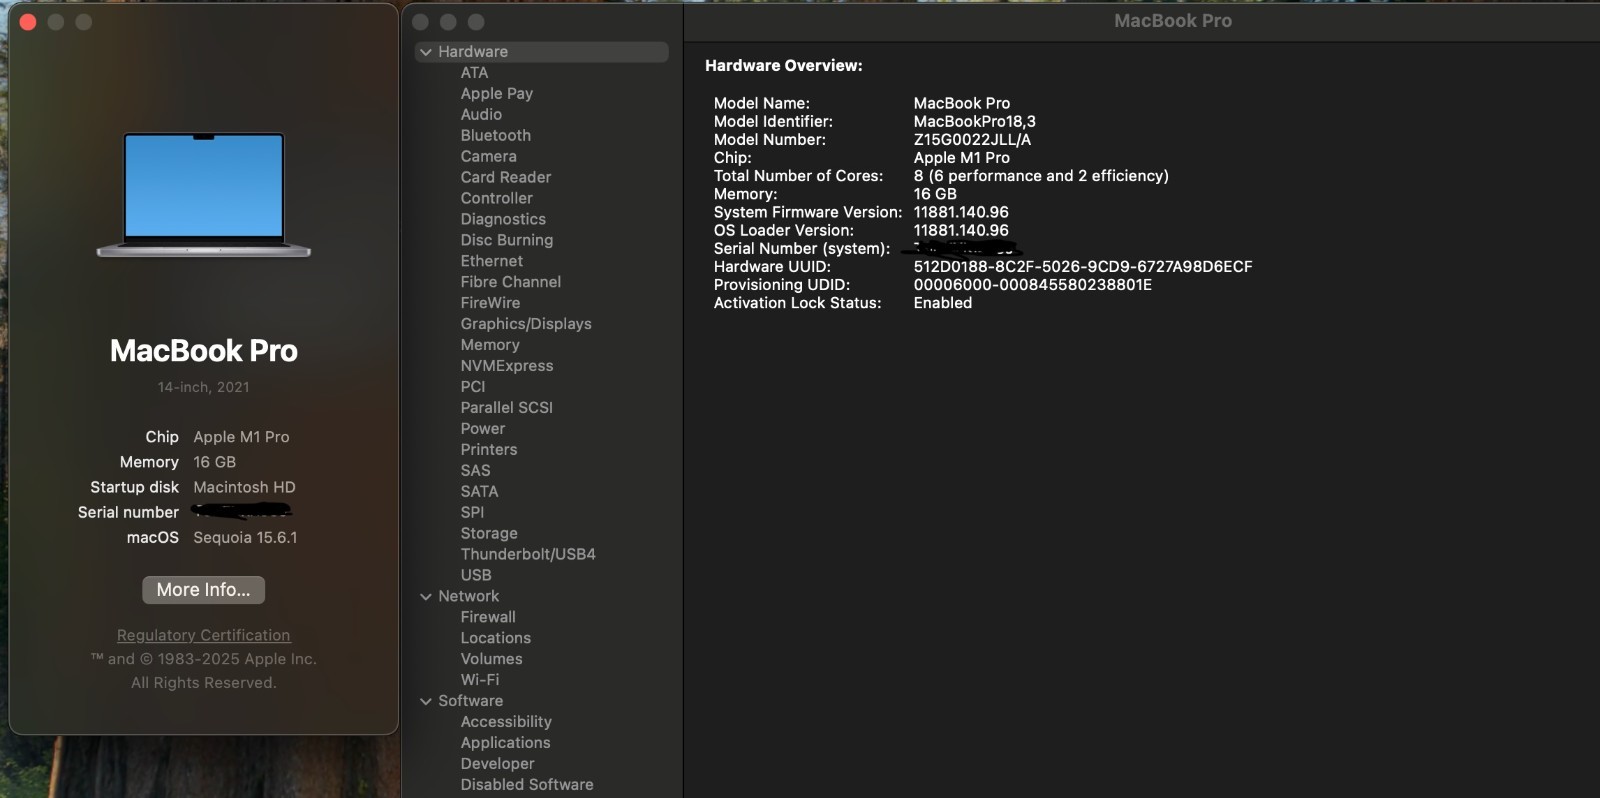Open the Accessibility entry
Screen dimensions: 1600x798
[506, 722]
